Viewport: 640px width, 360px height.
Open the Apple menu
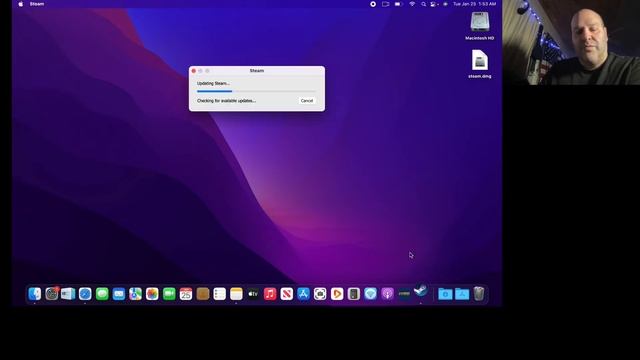[x=21, y=4]
